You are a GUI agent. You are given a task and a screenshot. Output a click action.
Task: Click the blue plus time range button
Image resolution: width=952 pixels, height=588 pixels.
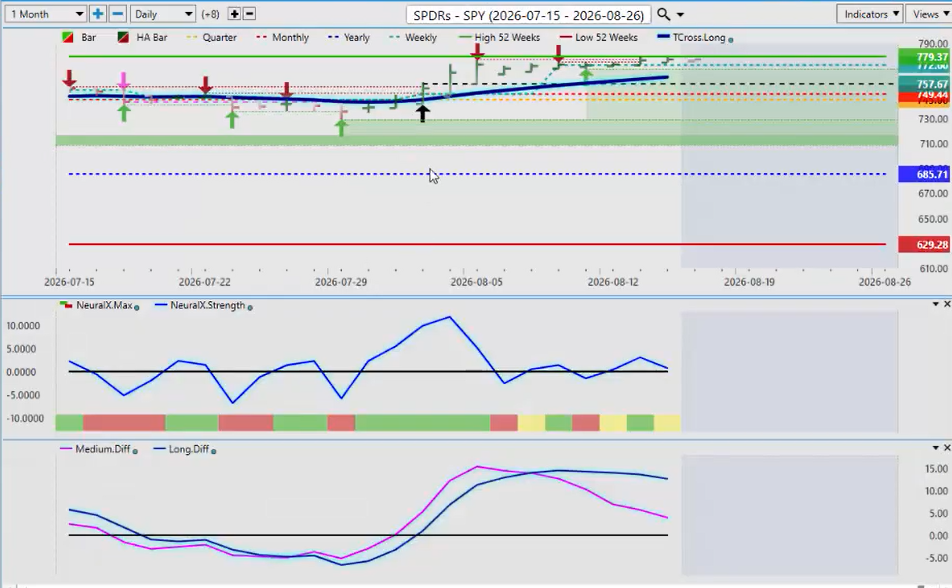pos(98,14)
